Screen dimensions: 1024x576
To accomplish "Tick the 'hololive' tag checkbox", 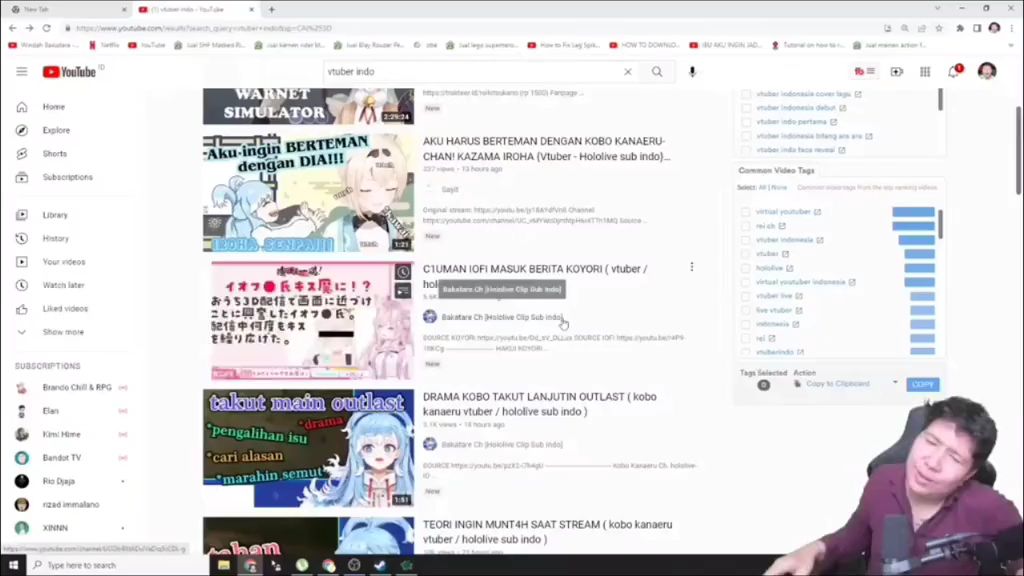I will [745, 268].
